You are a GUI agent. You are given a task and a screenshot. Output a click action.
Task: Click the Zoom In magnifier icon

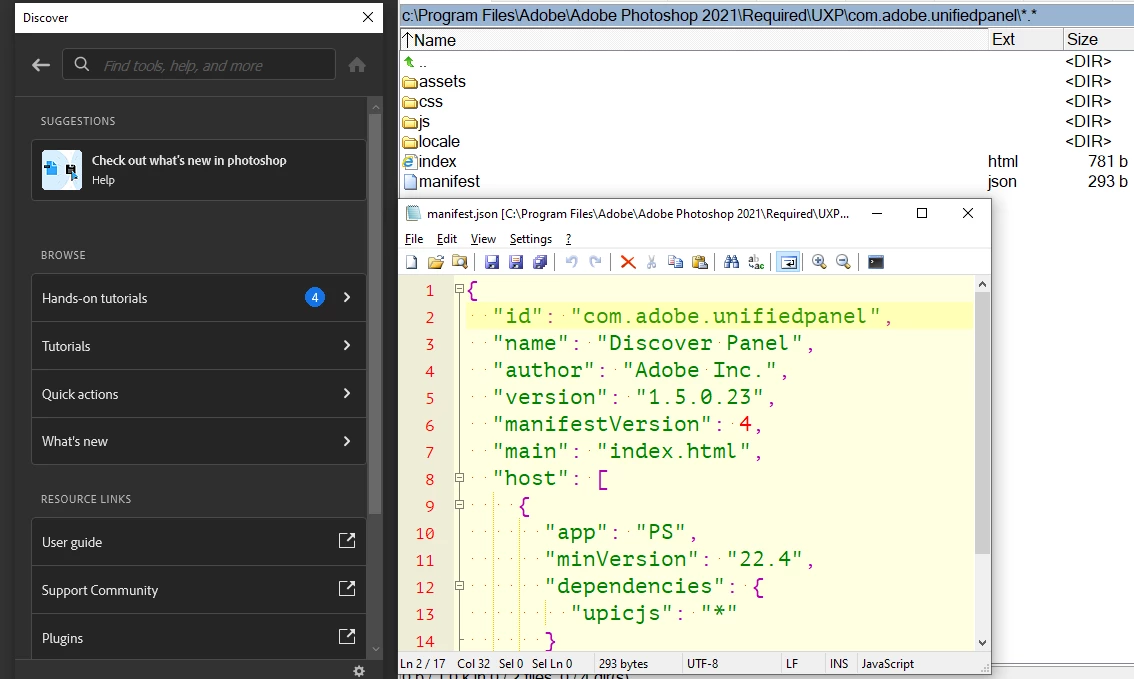819,262
